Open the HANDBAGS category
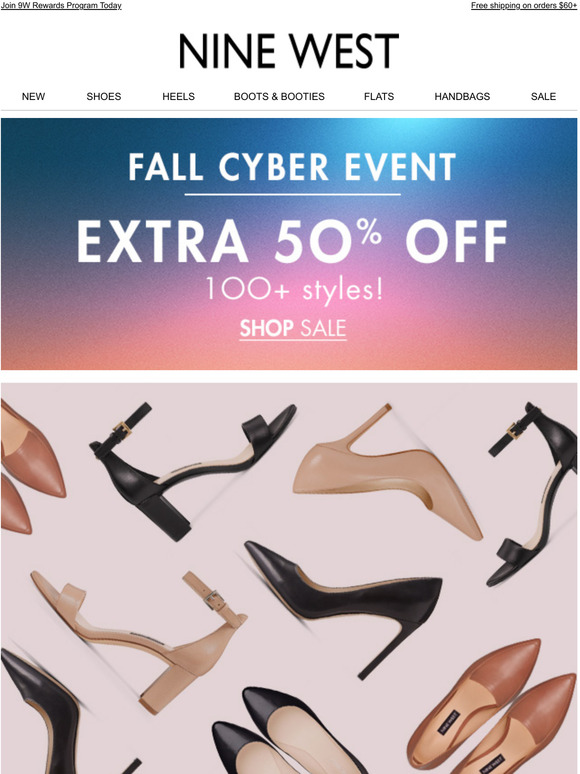The width and height of the screenshot is (580, 774). (x=462, y=96)
